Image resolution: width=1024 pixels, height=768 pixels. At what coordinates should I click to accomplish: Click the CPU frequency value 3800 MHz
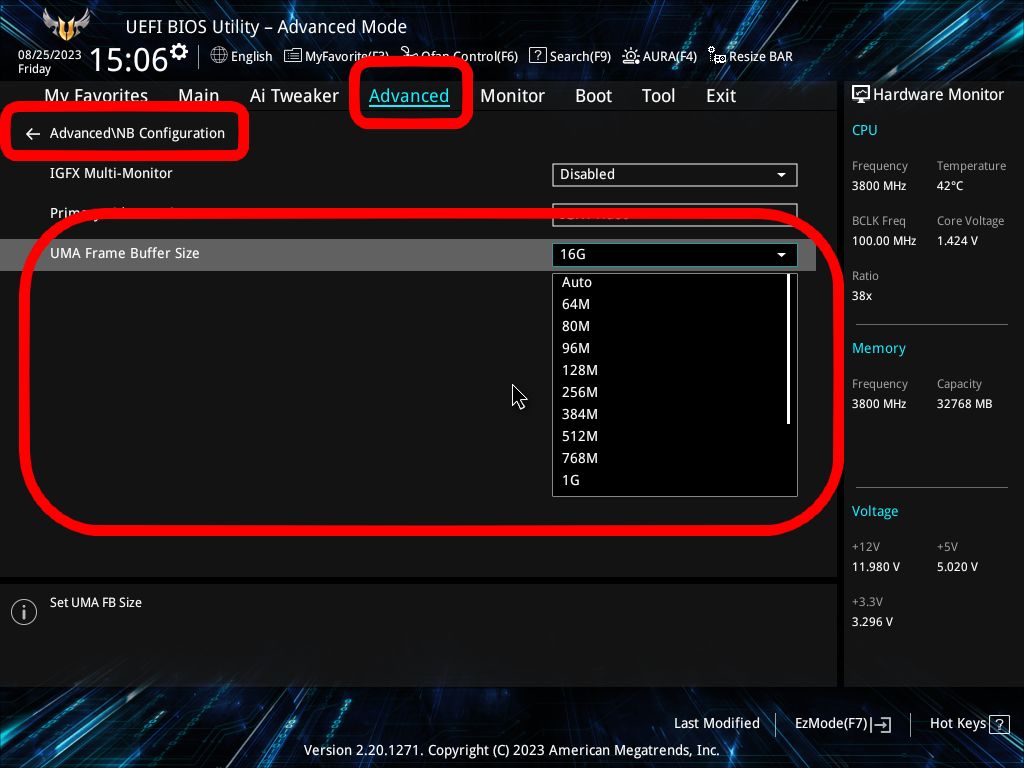(x=879, y=186)
